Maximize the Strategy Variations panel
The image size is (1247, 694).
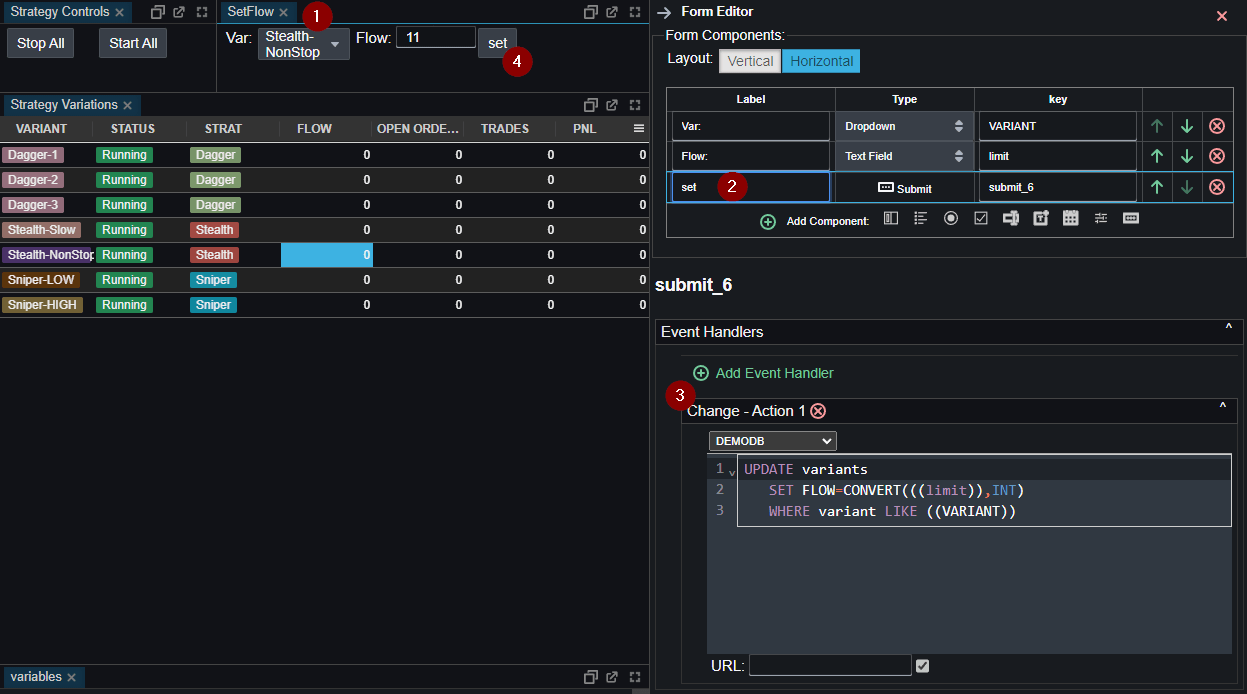click(634, 105)
